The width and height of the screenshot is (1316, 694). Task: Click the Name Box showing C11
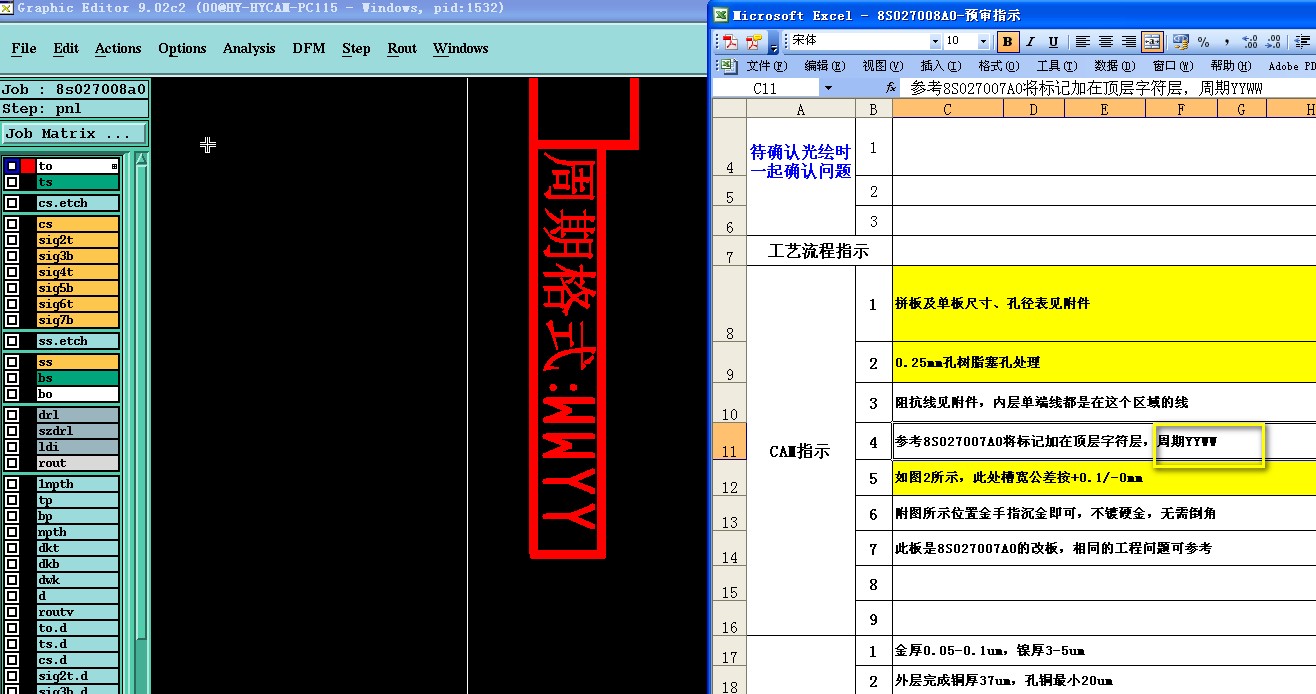pos(765,88)
